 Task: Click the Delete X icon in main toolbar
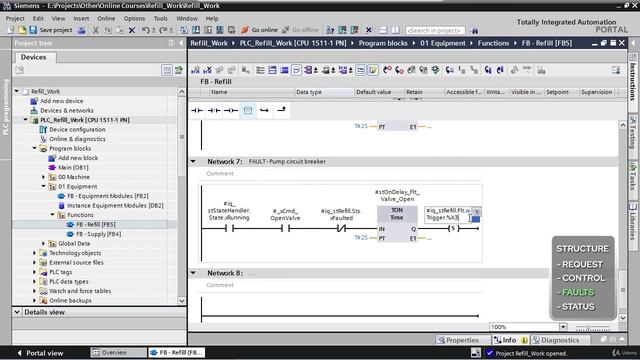coord(132,30)
